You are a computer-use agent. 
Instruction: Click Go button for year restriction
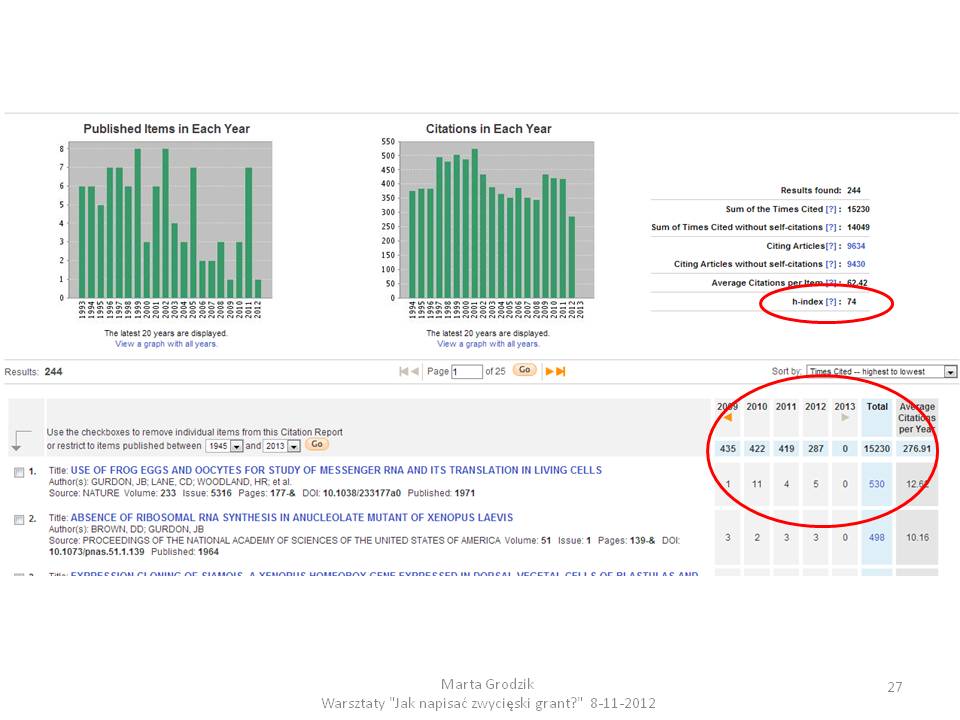coord(317,444)
